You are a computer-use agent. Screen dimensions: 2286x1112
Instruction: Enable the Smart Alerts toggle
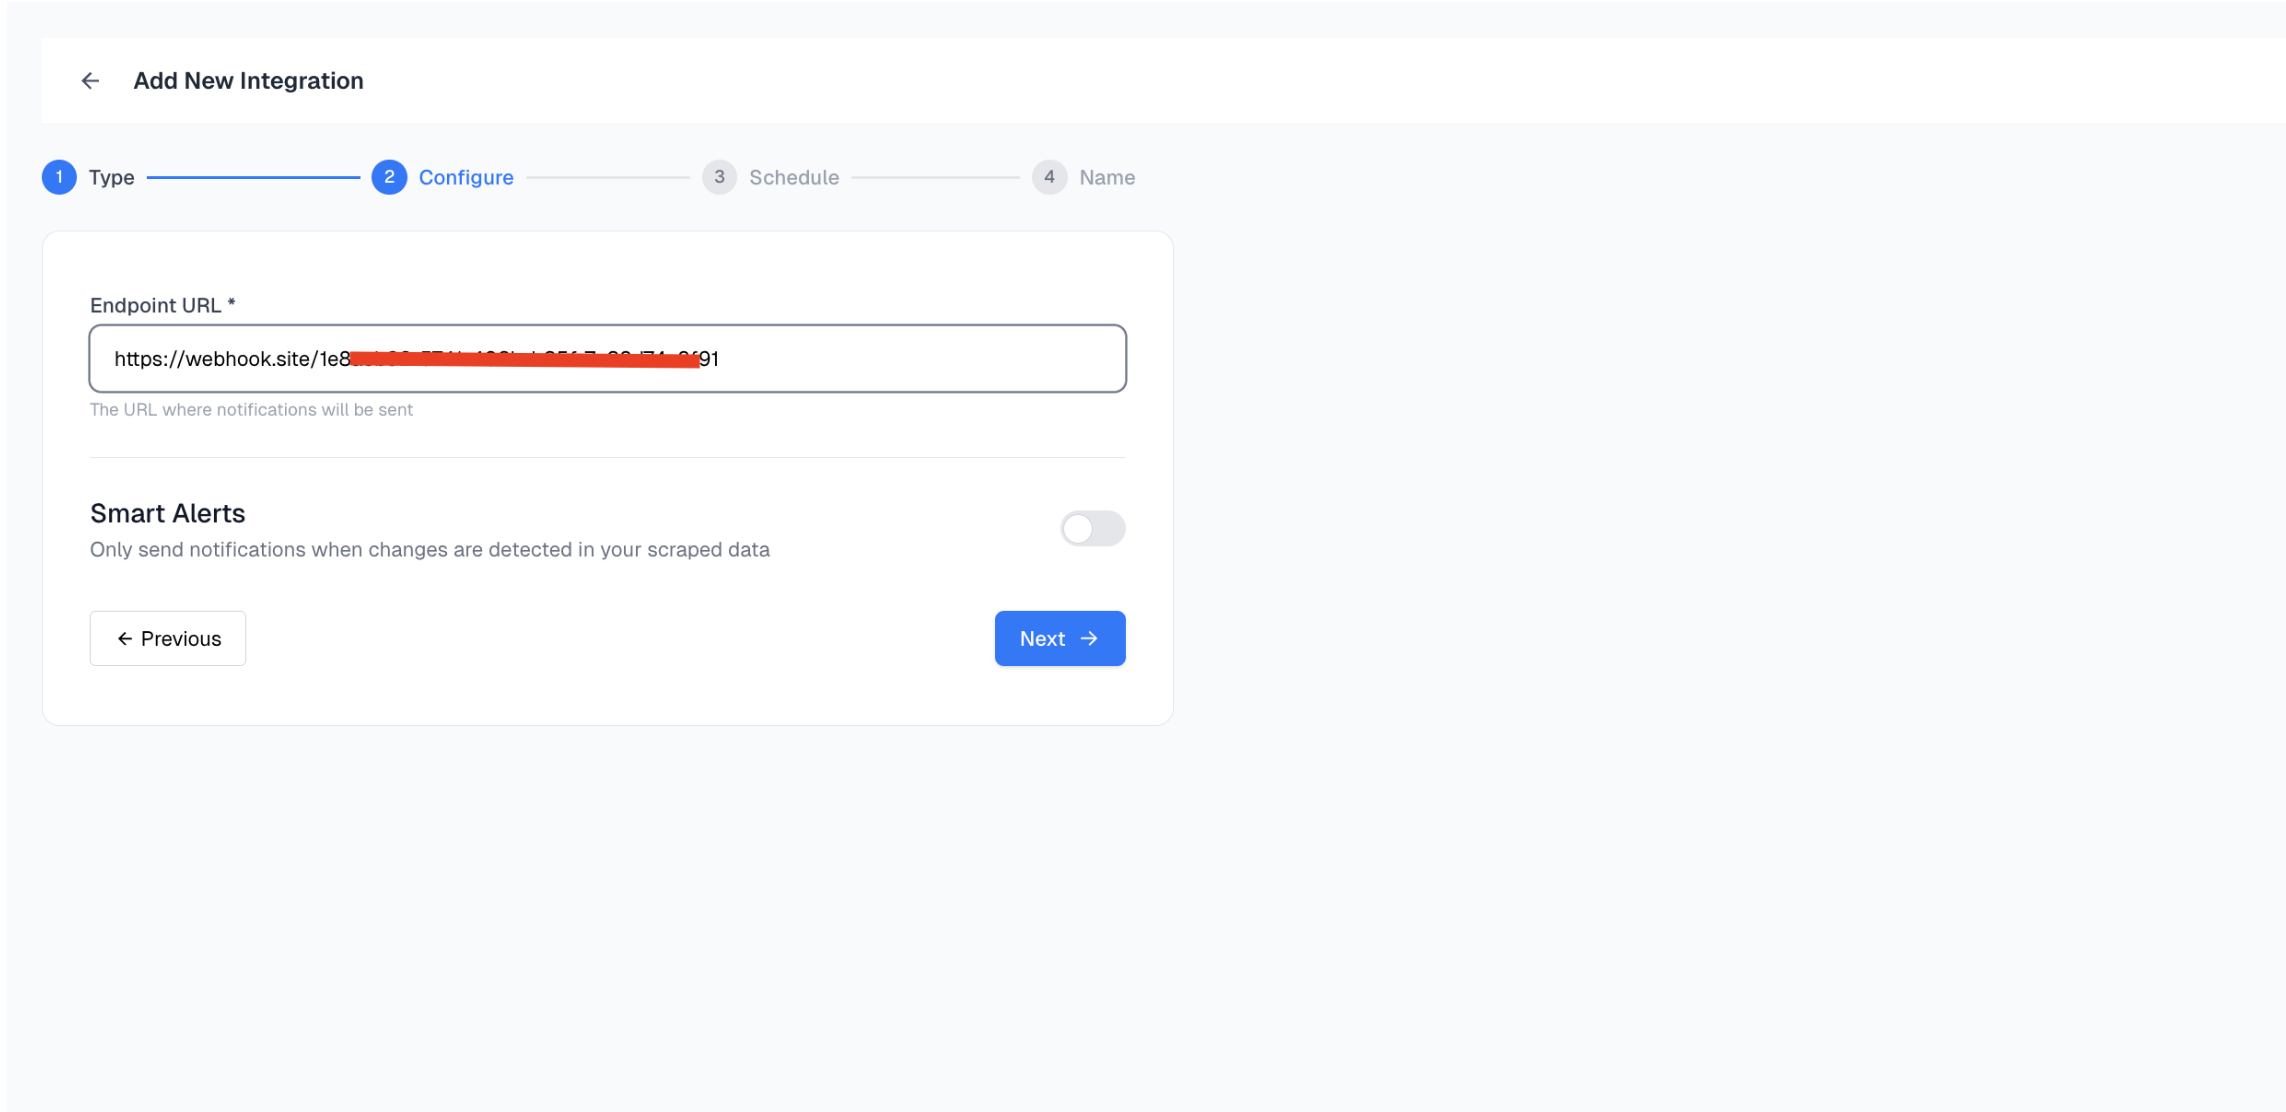coord(1092,529)
